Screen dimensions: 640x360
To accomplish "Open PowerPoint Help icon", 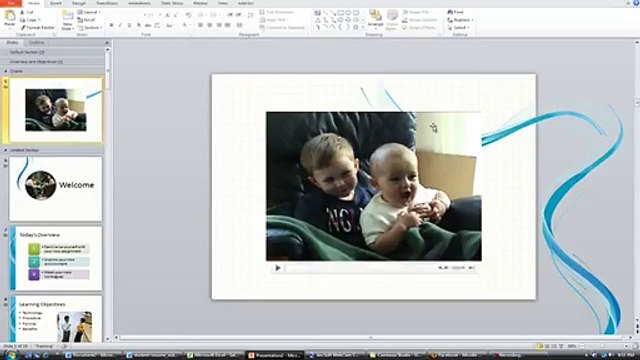I will 636,3.
